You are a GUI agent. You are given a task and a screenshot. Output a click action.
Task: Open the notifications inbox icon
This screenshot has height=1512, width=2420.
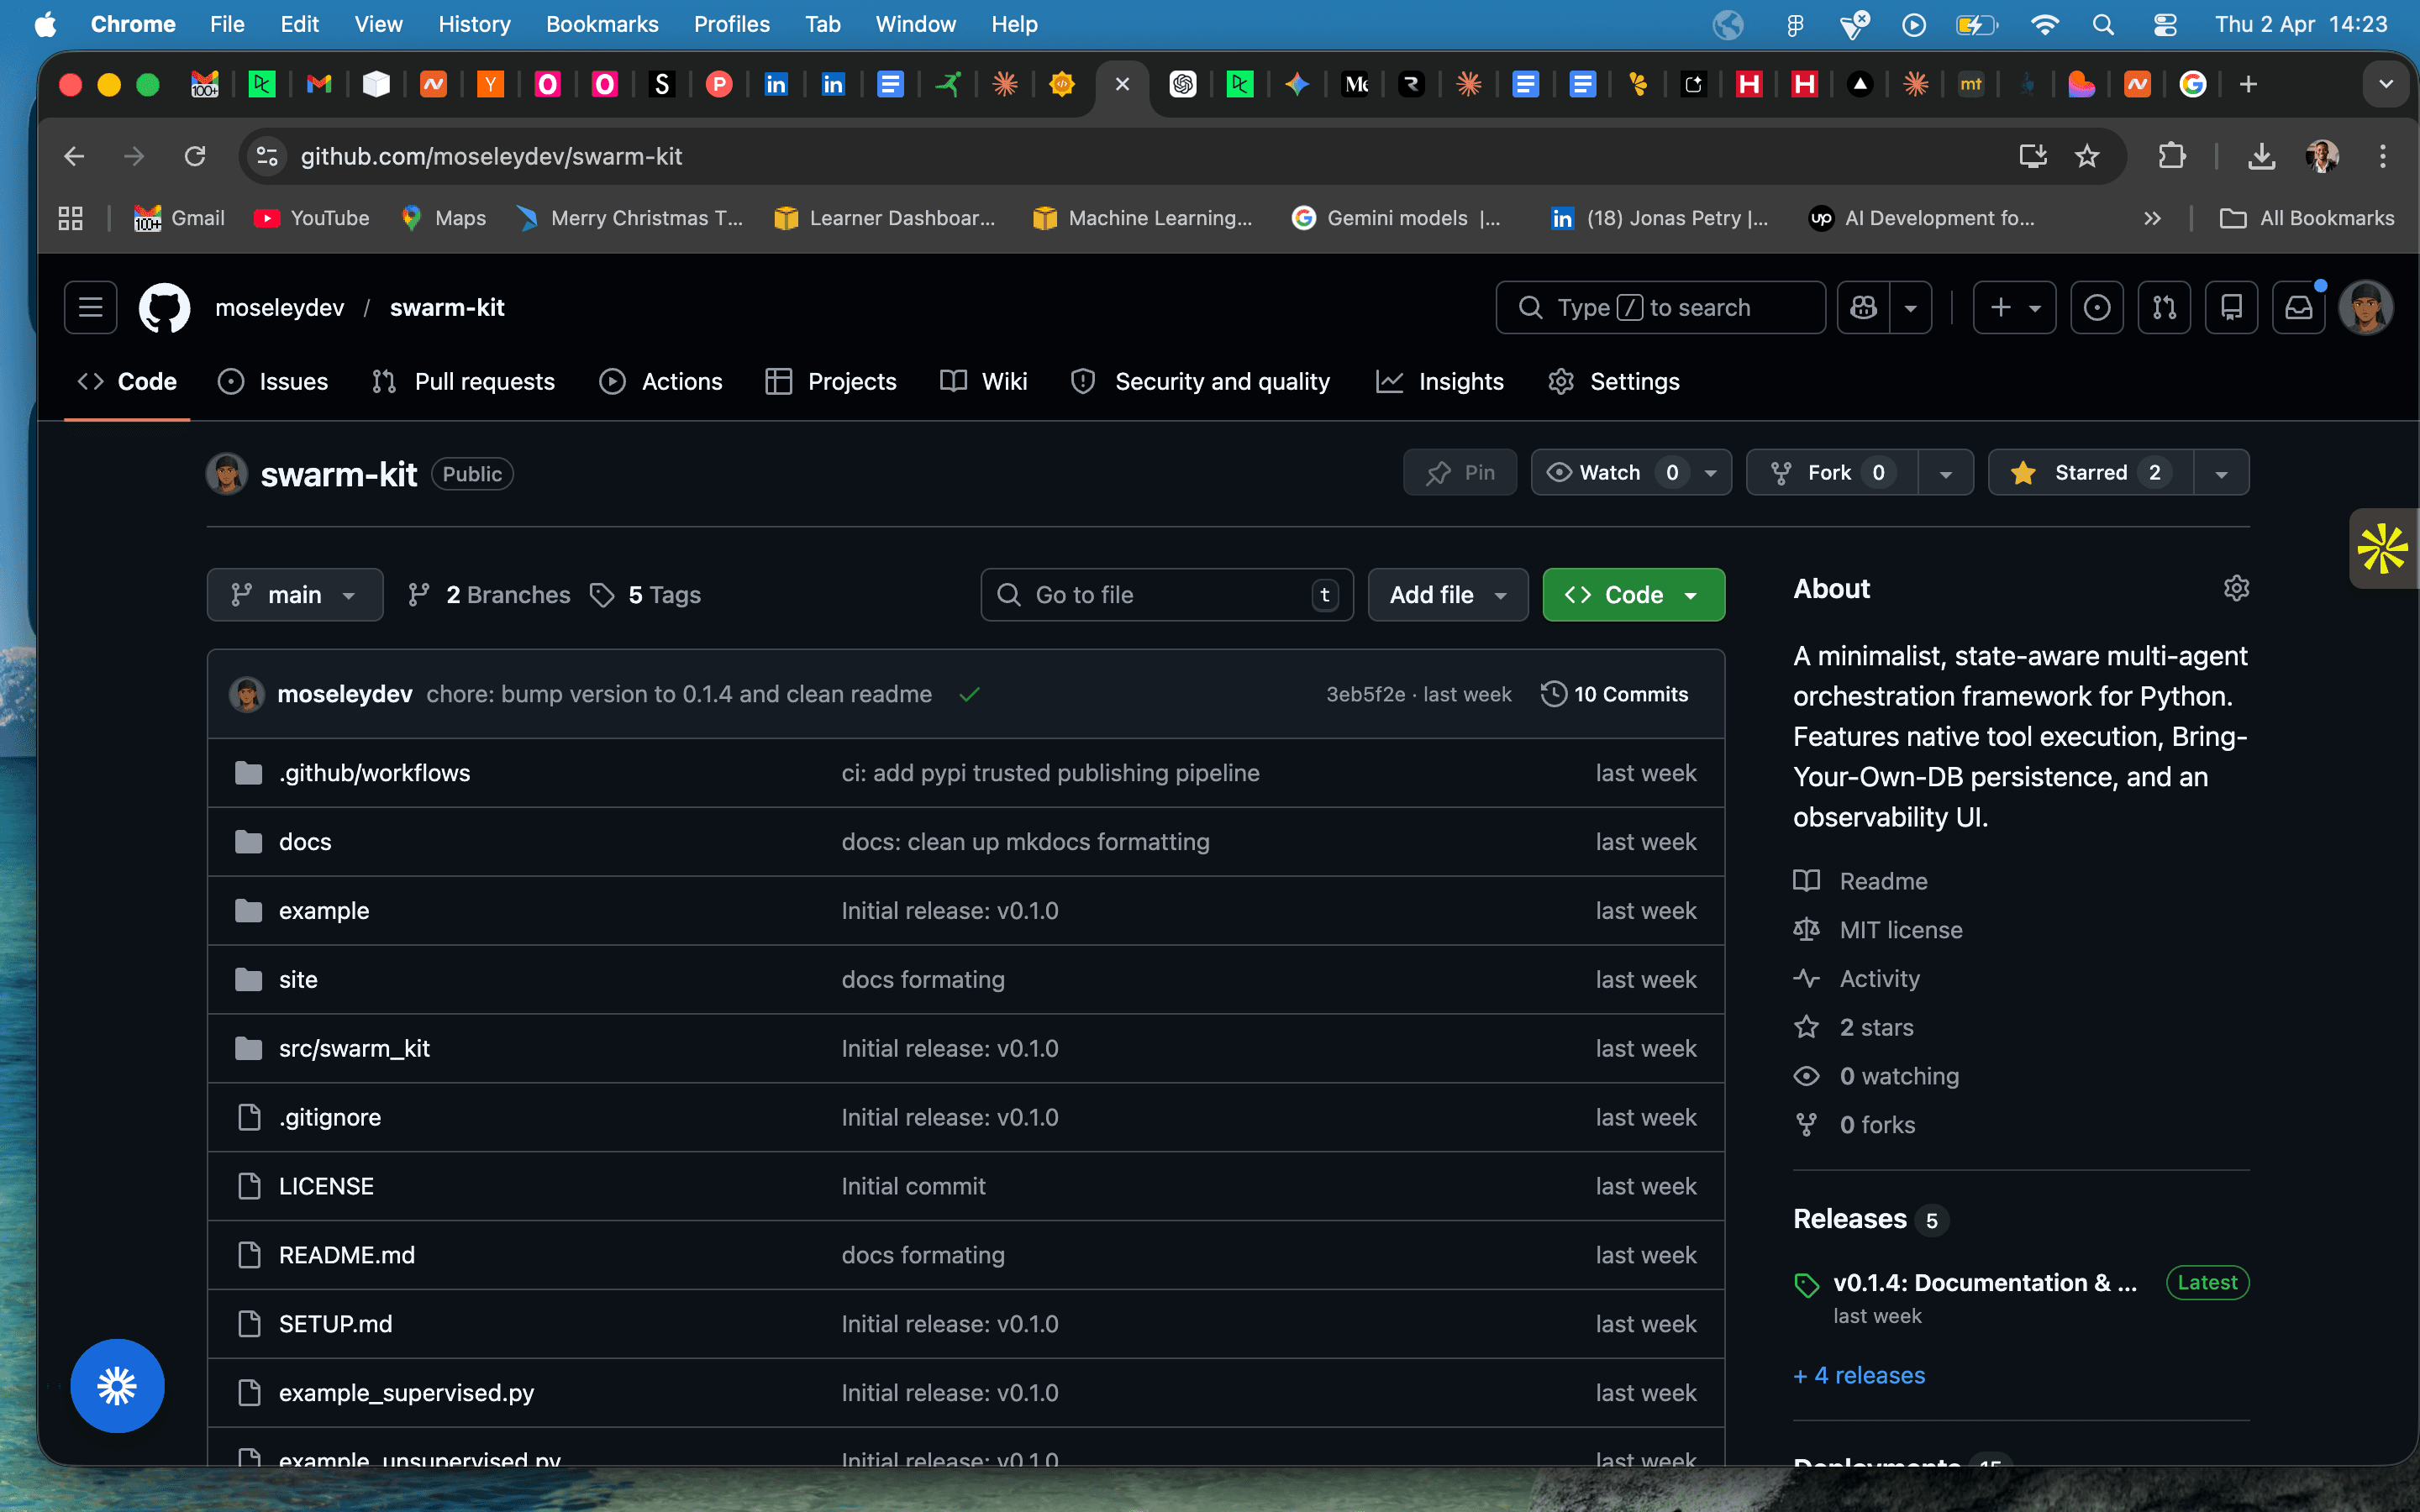tap(2298, 307)
